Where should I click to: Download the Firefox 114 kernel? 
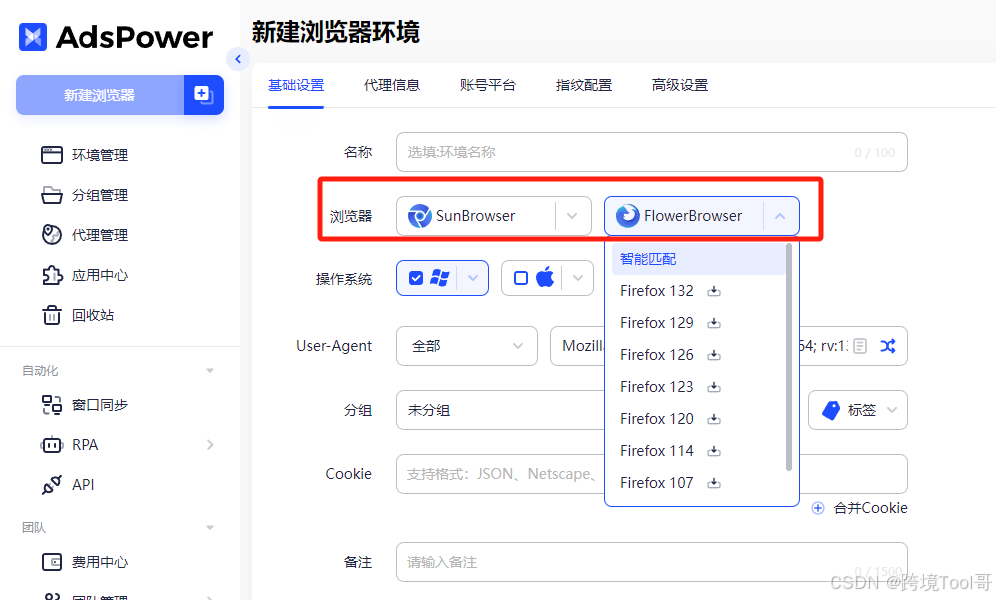714,451
